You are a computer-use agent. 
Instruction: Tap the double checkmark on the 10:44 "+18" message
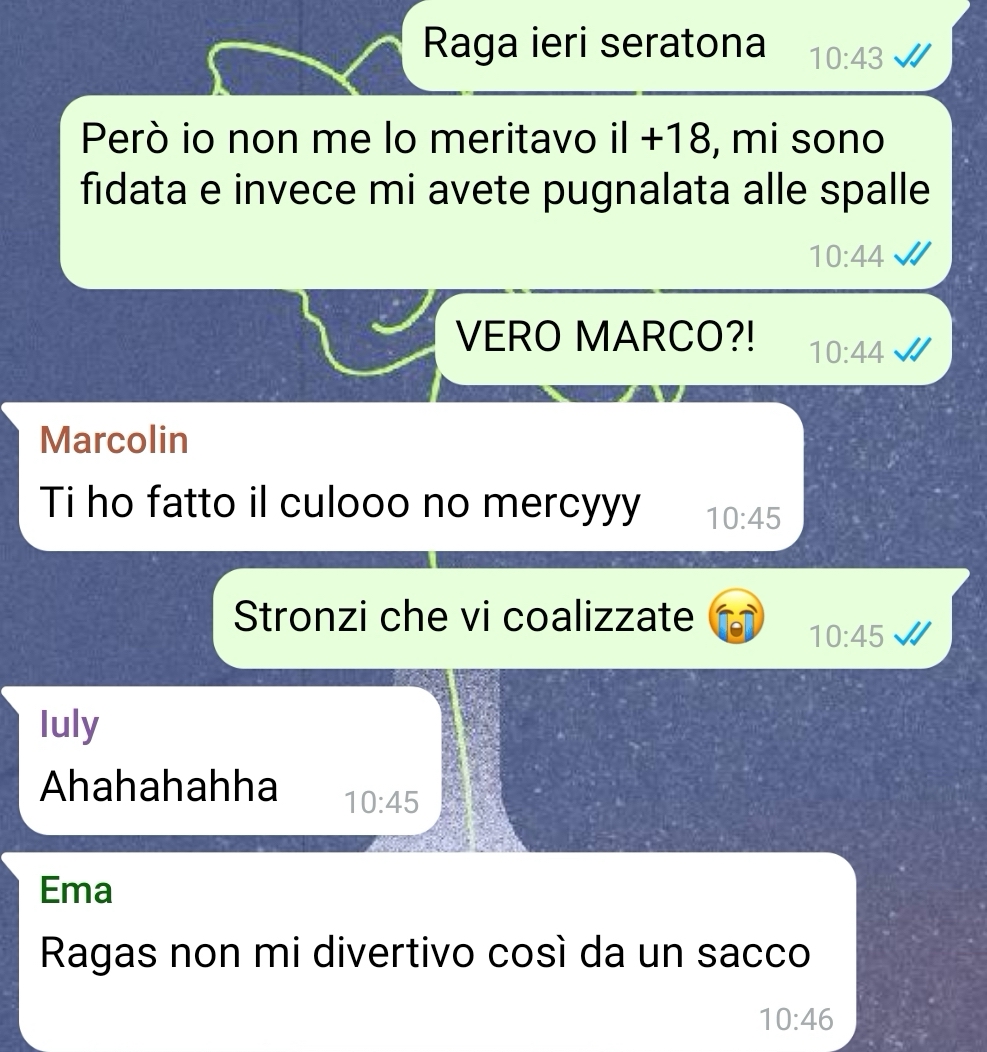coord(913,256)
